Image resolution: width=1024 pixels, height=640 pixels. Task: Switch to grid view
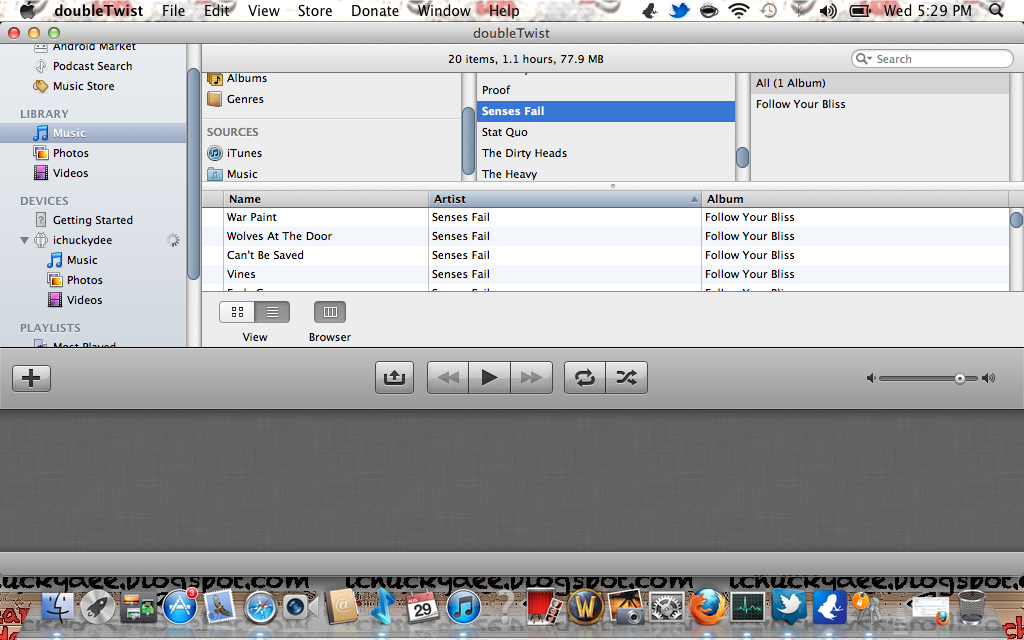point(237,312)
